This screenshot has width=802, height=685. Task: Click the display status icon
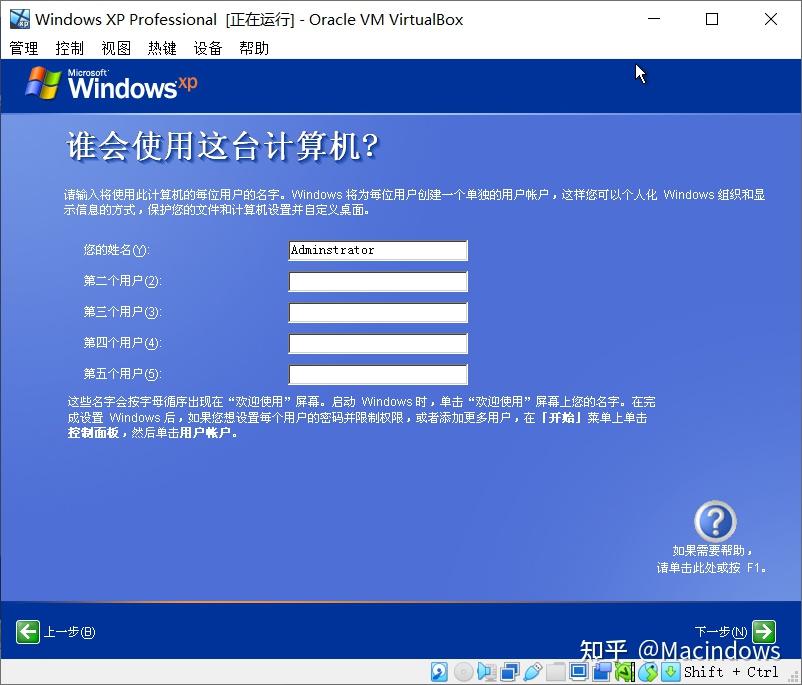[578, 671]
